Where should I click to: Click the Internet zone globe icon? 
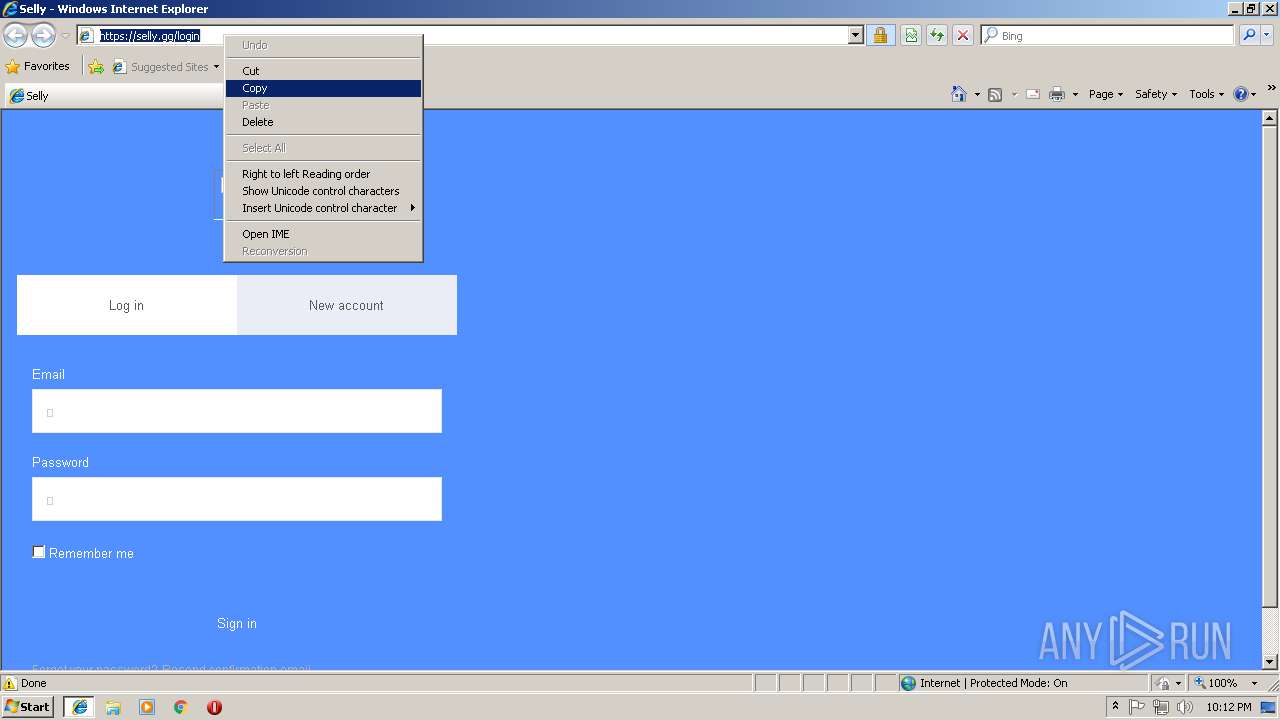pos(908,683)
